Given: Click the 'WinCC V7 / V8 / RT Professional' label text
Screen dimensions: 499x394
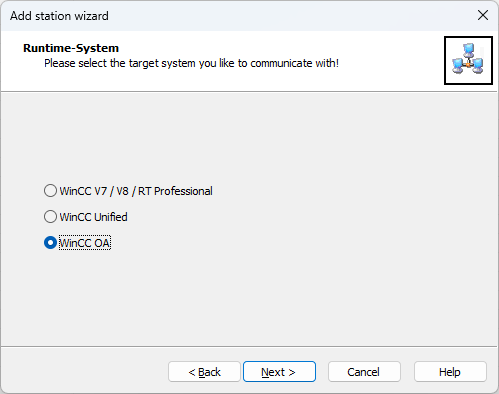Looking at the screenshot, I should click(136, 191).
